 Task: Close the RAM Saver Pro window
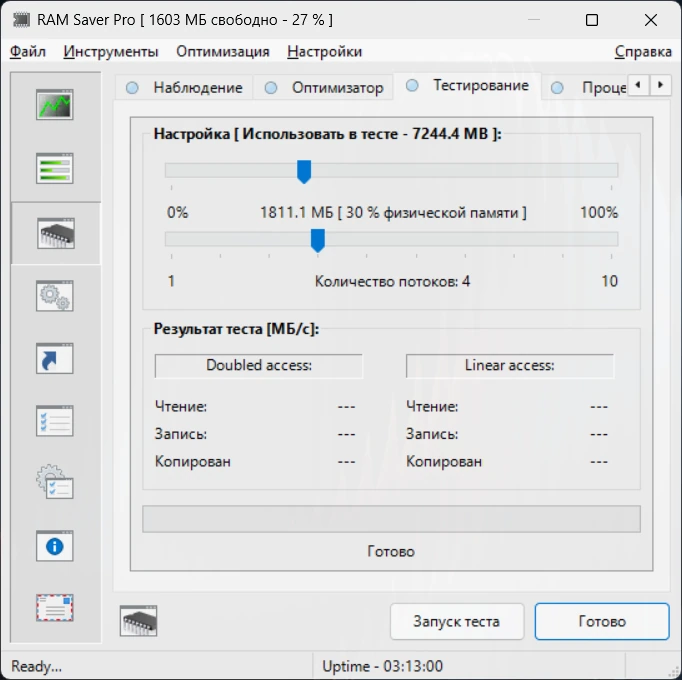[x=651, y=20]
